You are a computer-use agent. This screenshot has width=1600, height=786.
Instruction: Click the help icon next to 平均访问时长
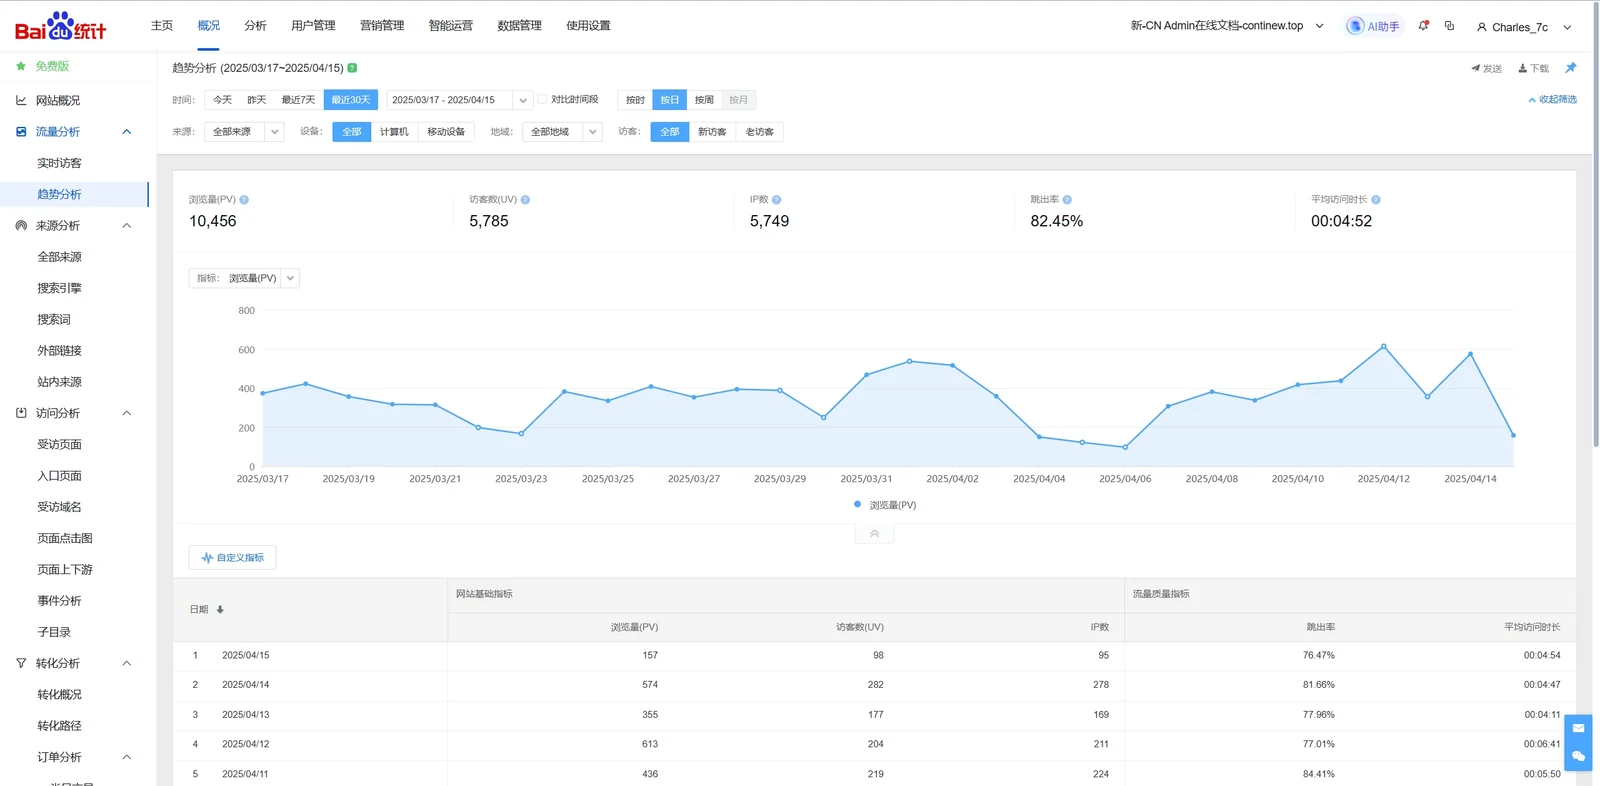pyautogui.click(x=1376, y=200)
